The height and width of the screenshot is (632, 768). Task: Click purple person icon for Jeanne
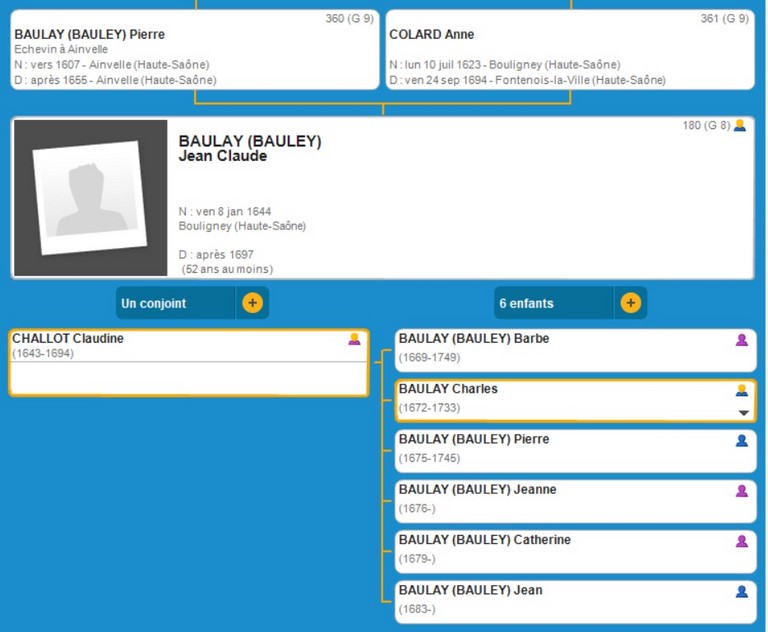click(x=742, y=491)
